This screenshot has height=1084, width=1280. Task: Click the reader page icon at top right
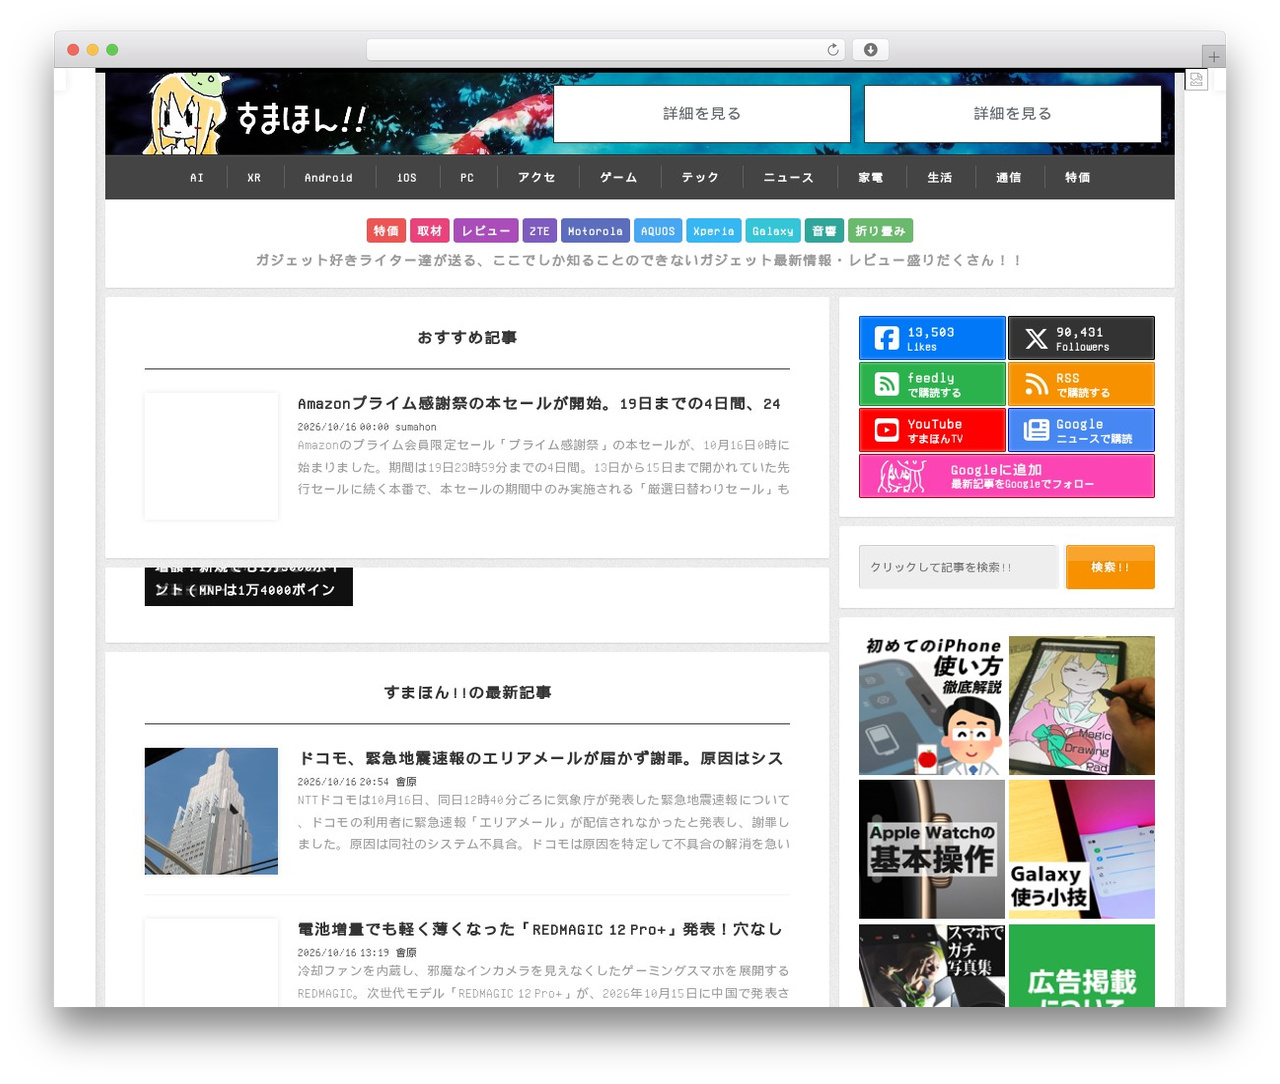point(1196,80)
